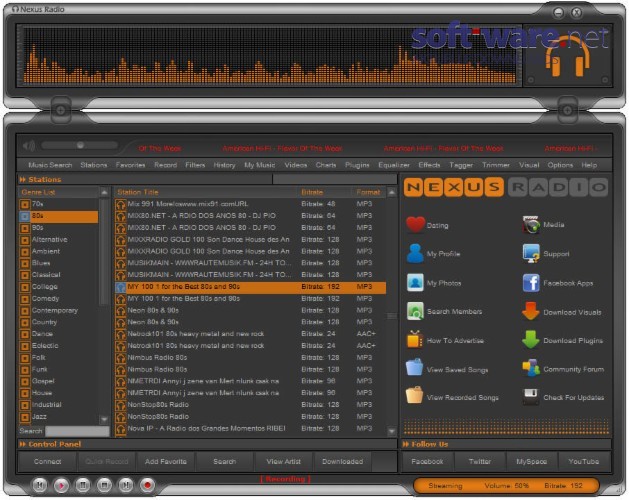
Task: Open the Dating heart icon
Action: (415, 225)
